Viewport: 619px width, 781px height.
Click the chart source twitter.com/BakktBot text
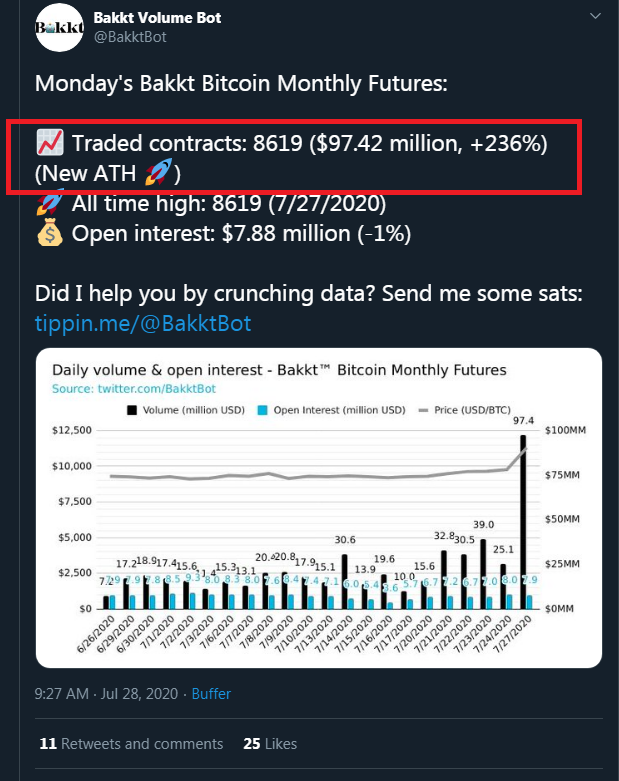click(134, 389)
